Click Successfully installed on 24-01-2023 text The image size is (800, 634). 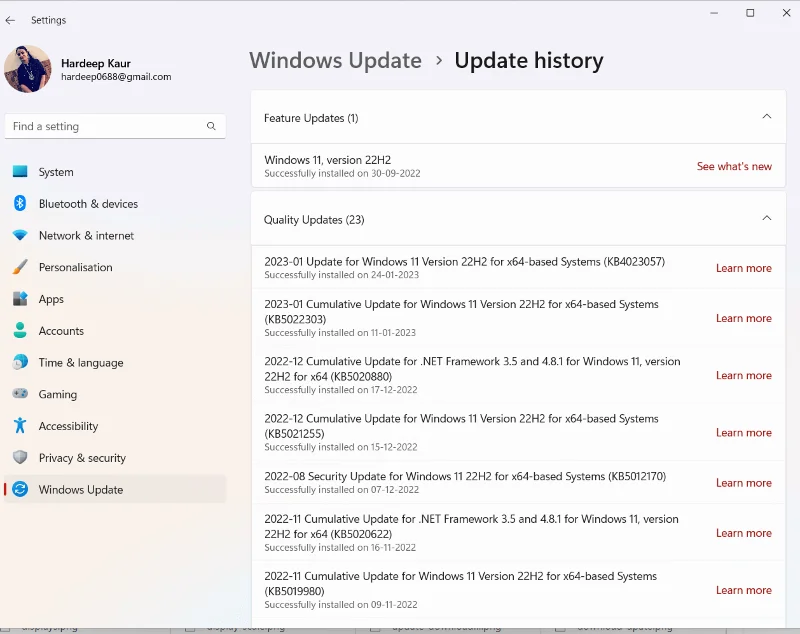[x=341, y=275]
